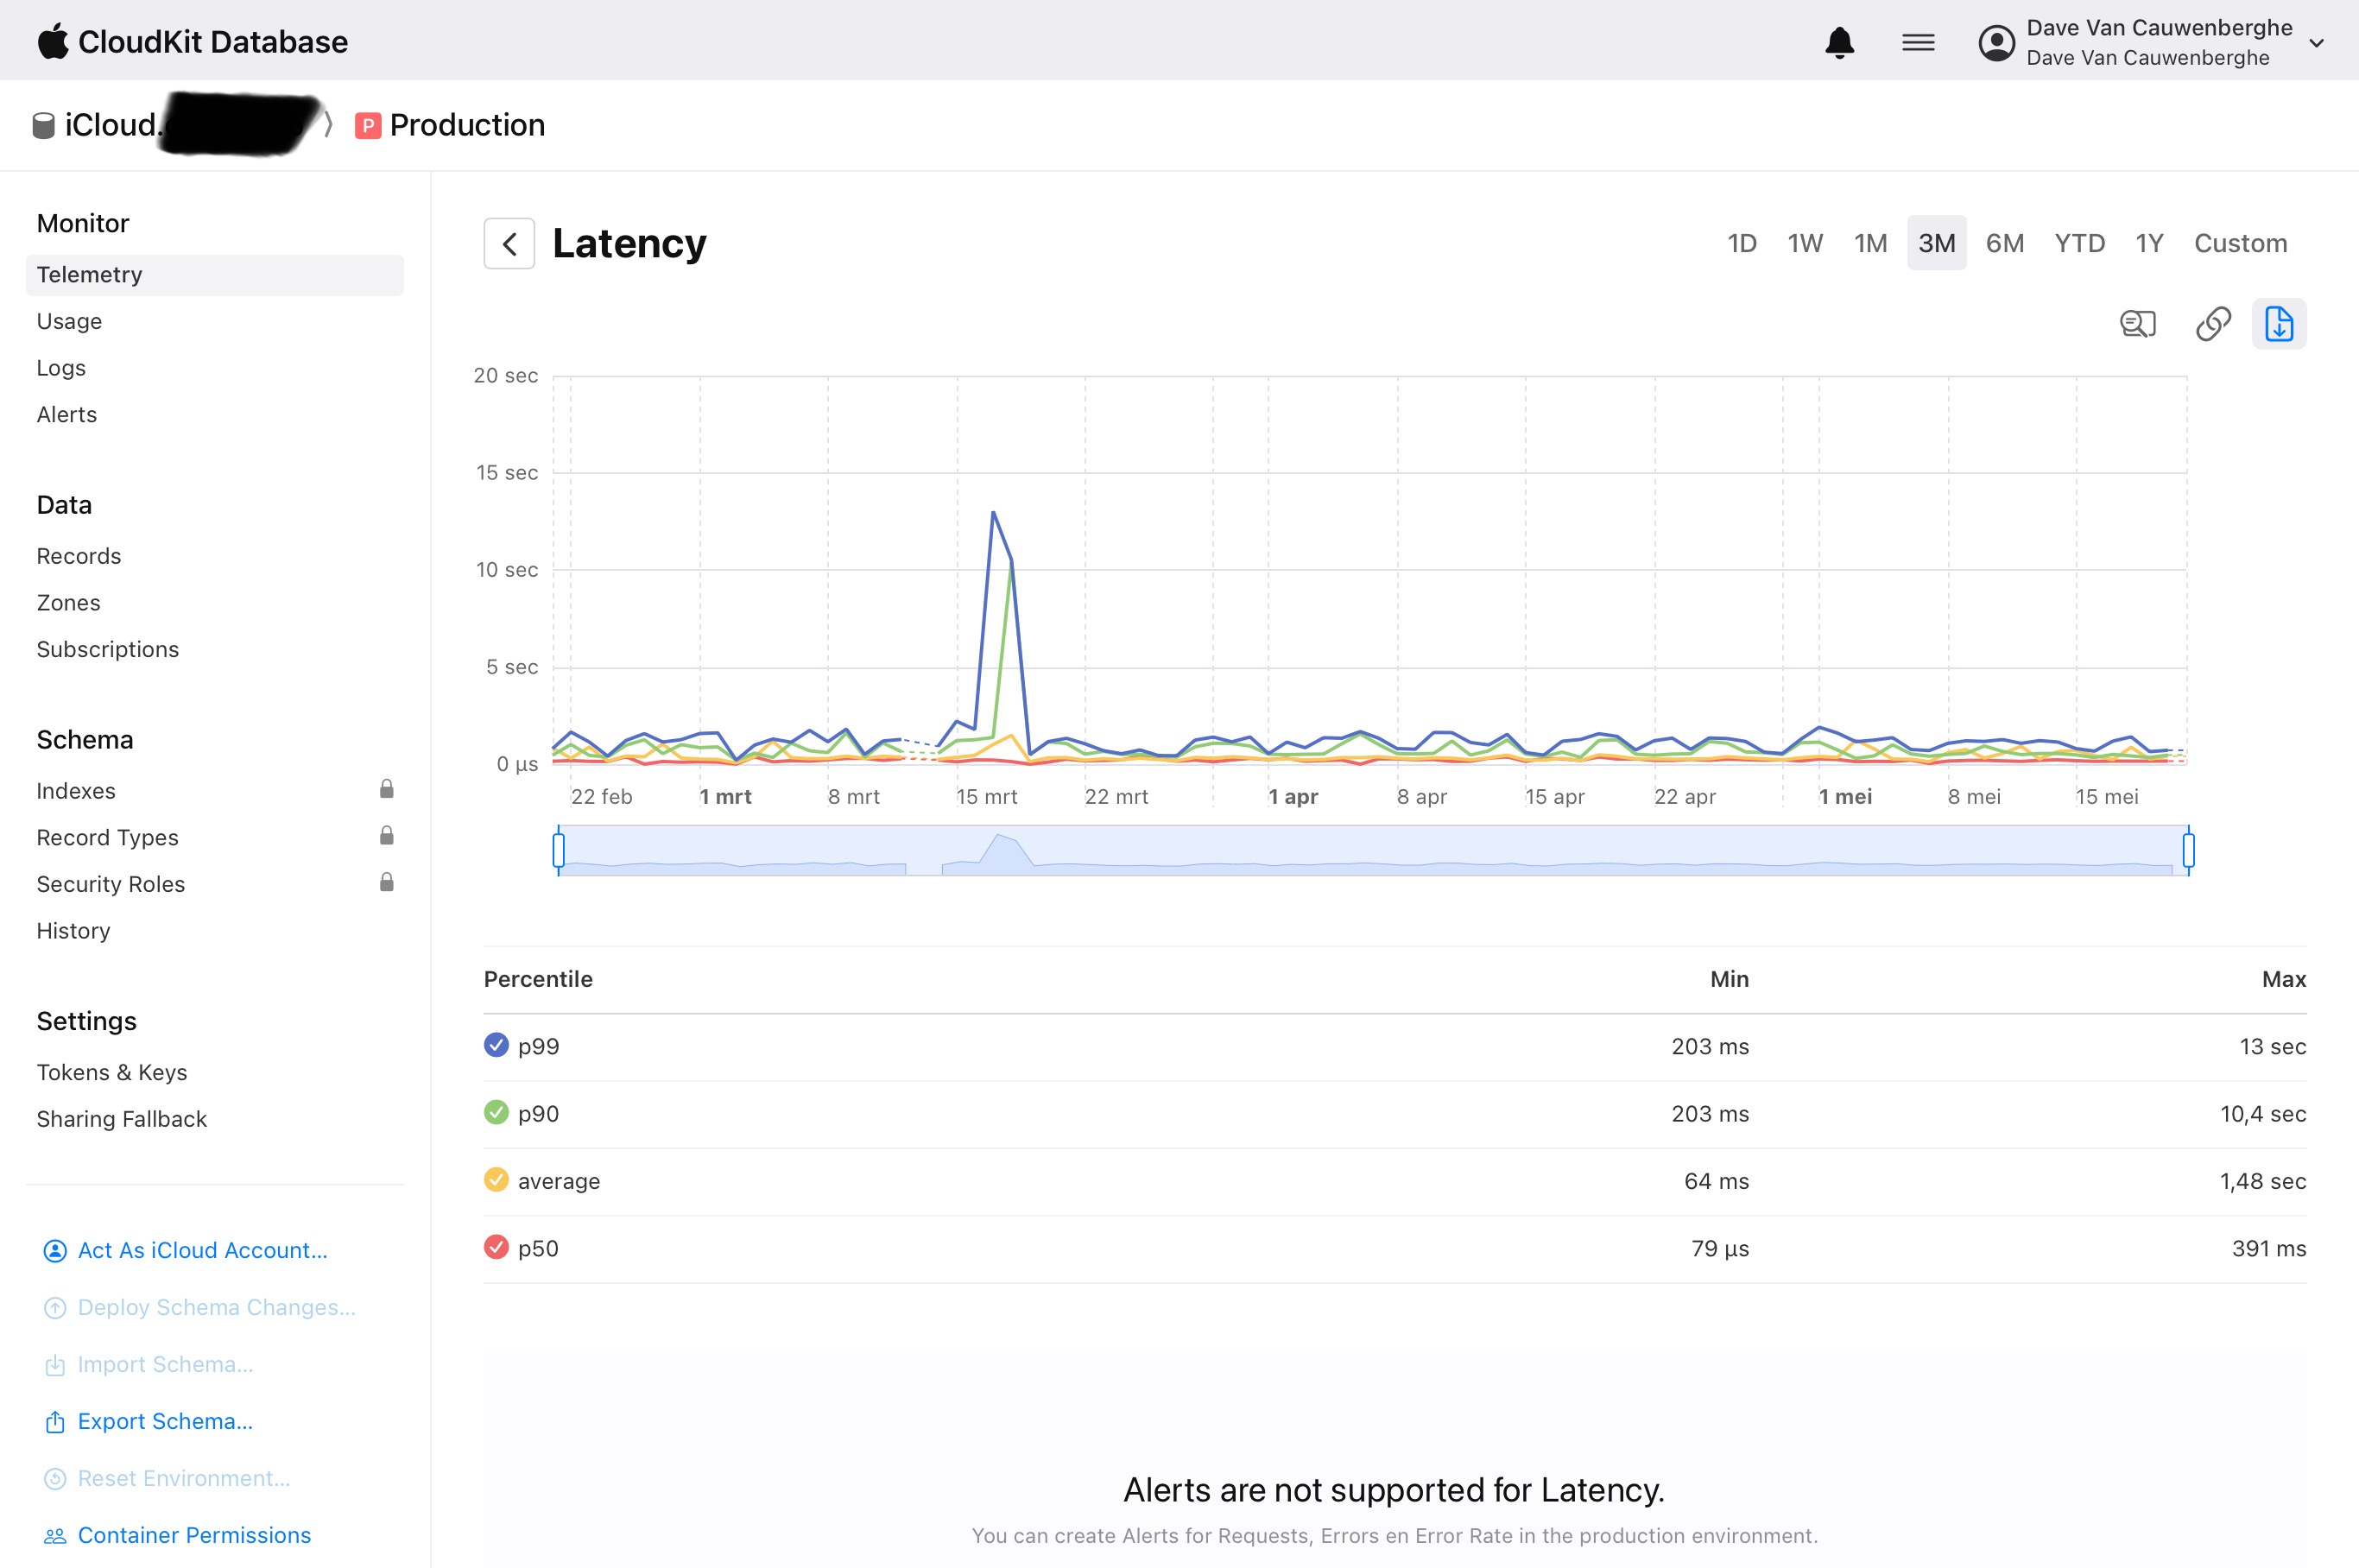Click Reset Environment link

[184, 1479]
